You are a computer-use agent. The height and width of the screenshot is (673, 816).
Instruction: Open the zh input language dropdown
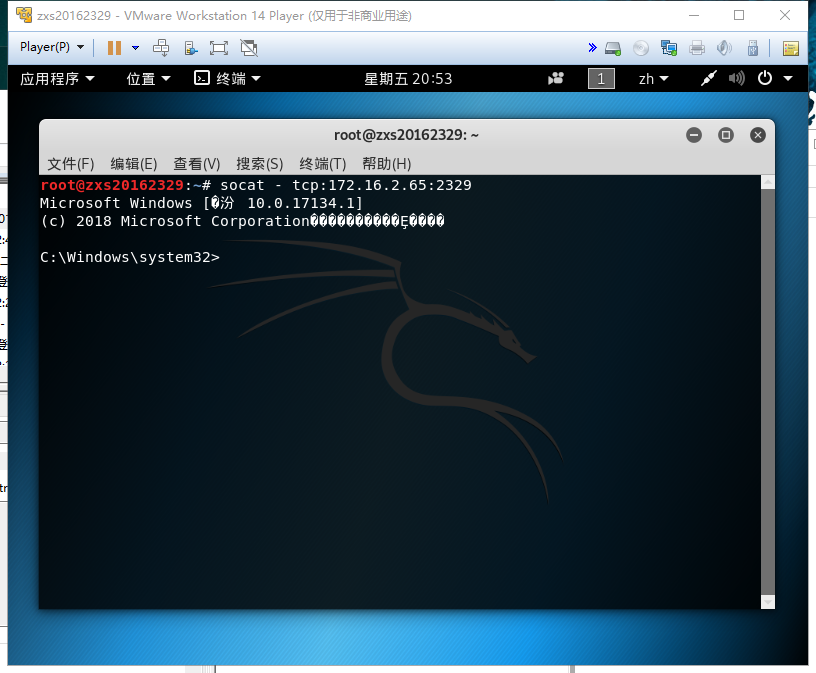(x=653, y=79)
